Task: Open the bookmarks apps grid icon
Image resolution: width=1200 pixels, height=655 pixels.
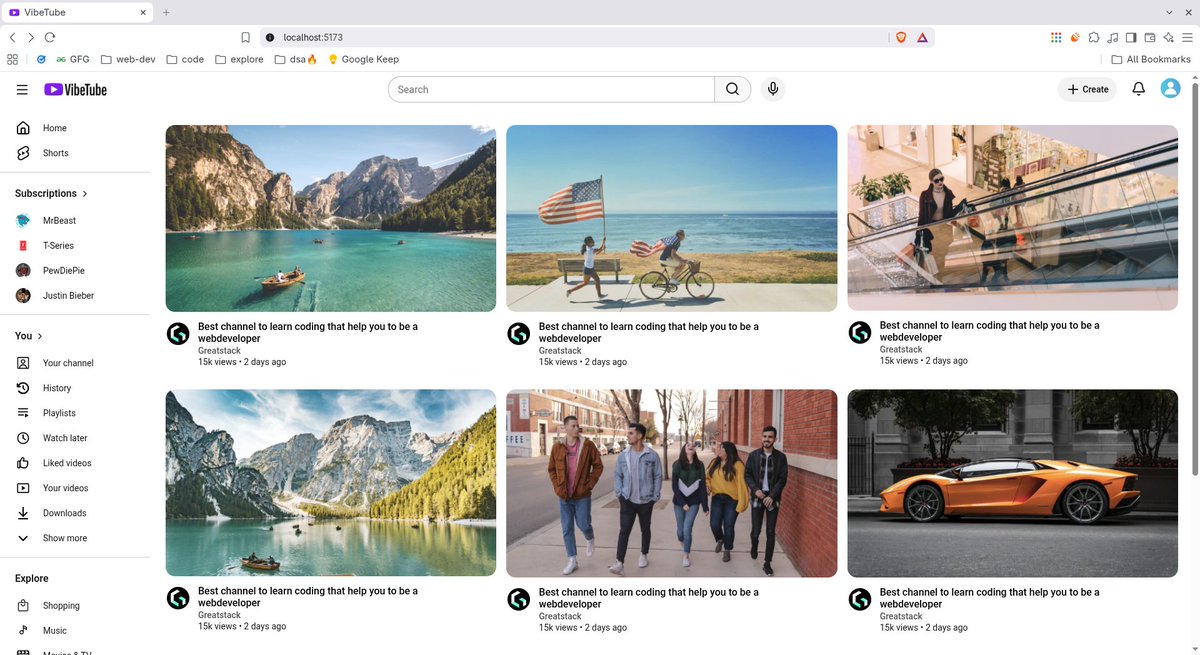Action: (12, 59)
